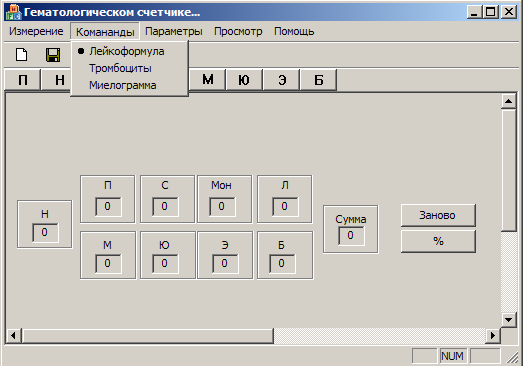Click the Сумма count field

[351, 236]
